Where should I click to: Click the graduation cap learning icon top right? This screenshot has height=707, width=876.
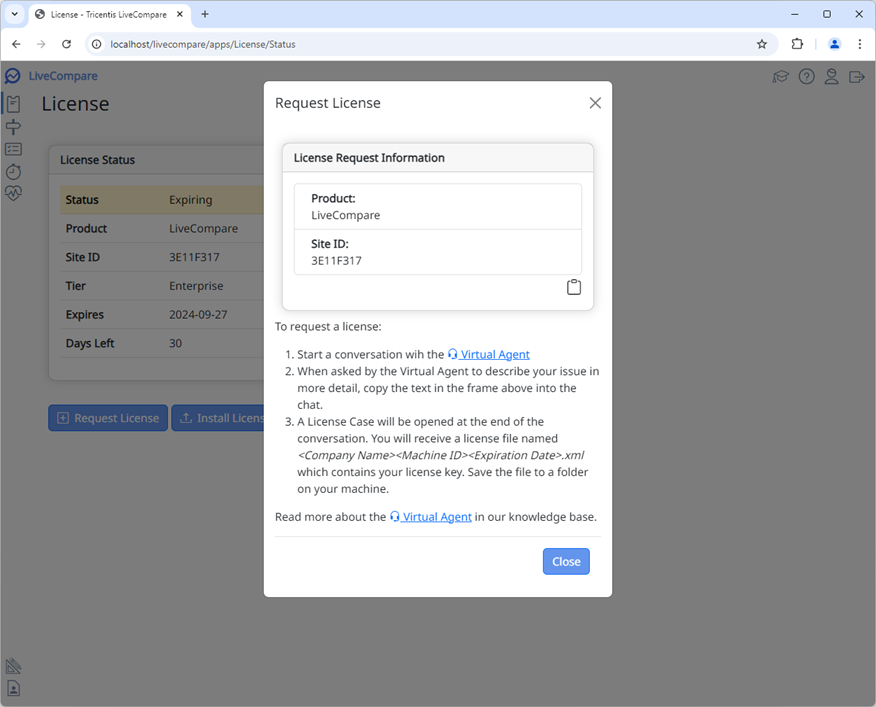[781, 76]
